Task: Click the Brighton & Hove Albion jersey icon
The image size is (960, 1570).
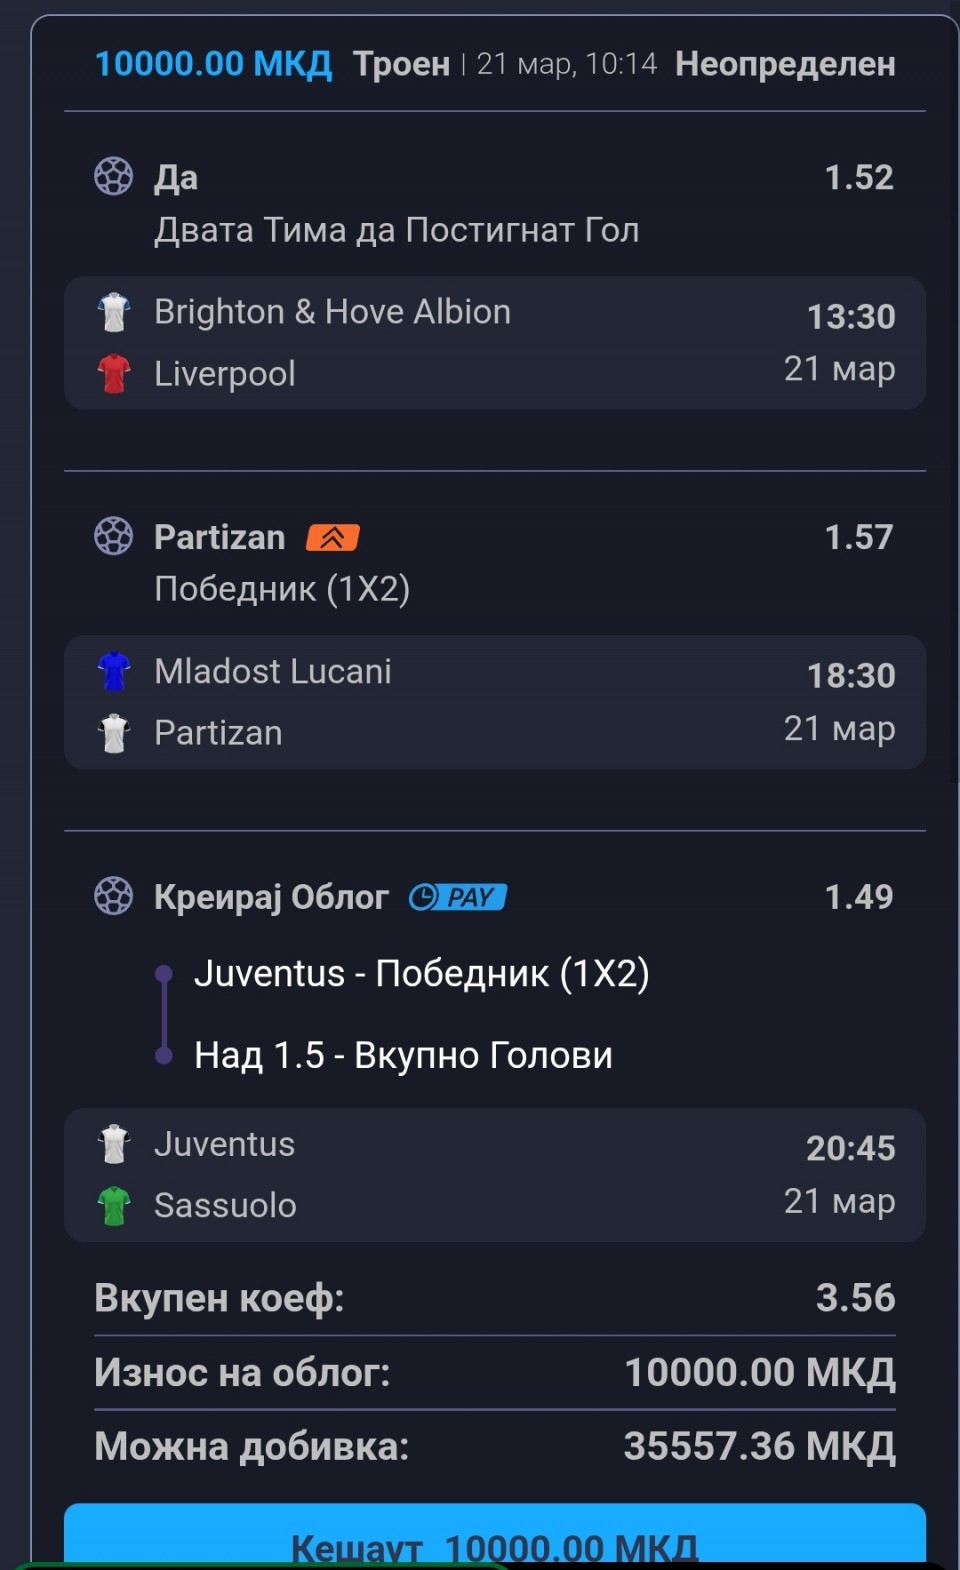Action: tap(114, 312)
